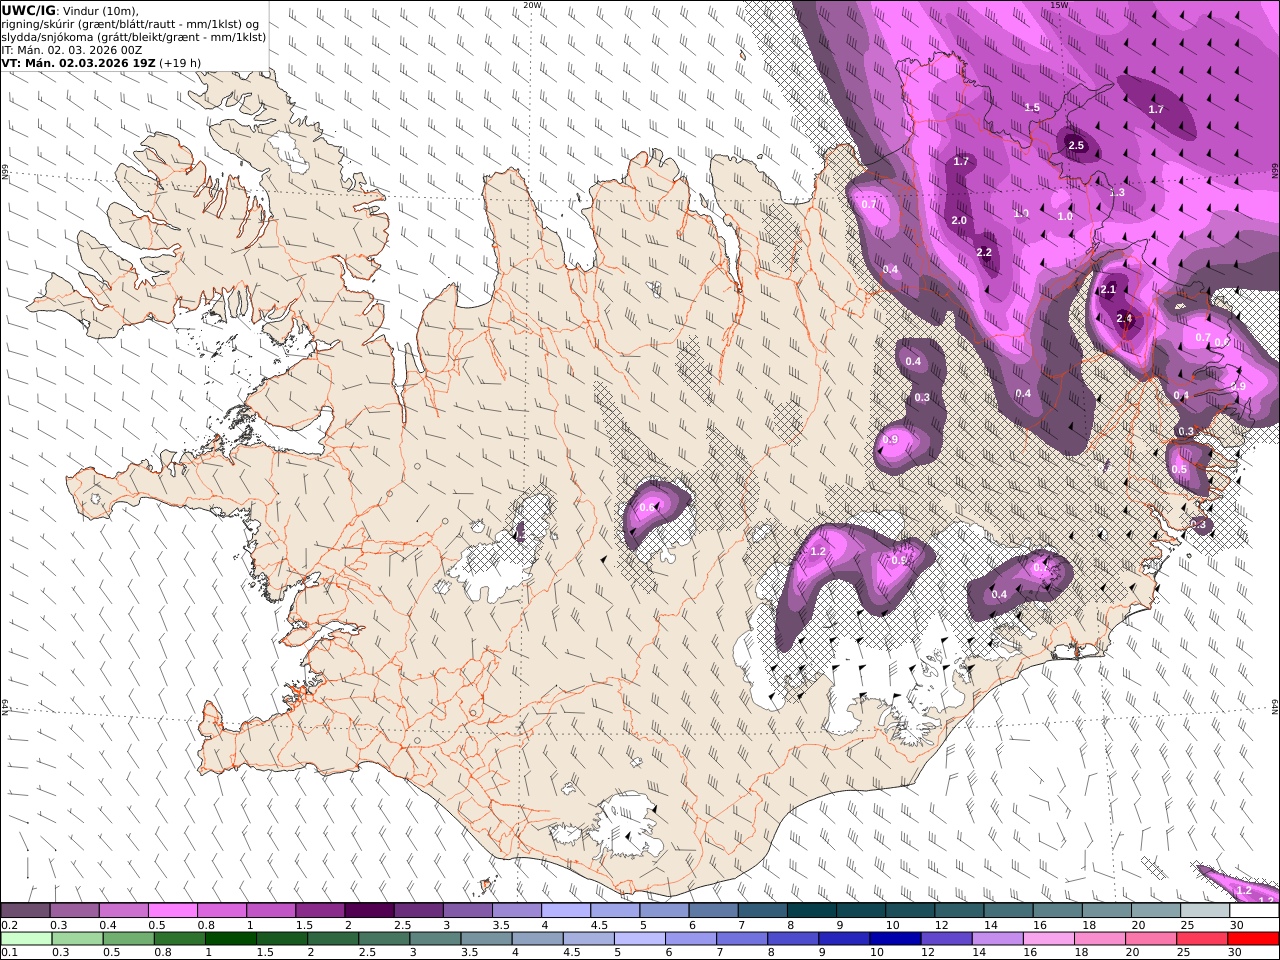This screenshot has height=960, width=1280.
Task: Click the '0.2' label on the purple snow scale
Action: tap(9, 925)
